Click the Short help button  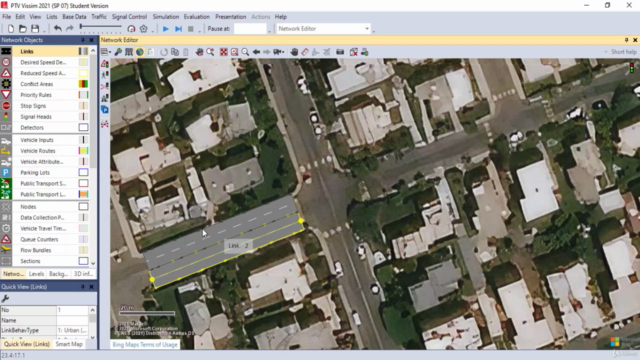(624, 52)
